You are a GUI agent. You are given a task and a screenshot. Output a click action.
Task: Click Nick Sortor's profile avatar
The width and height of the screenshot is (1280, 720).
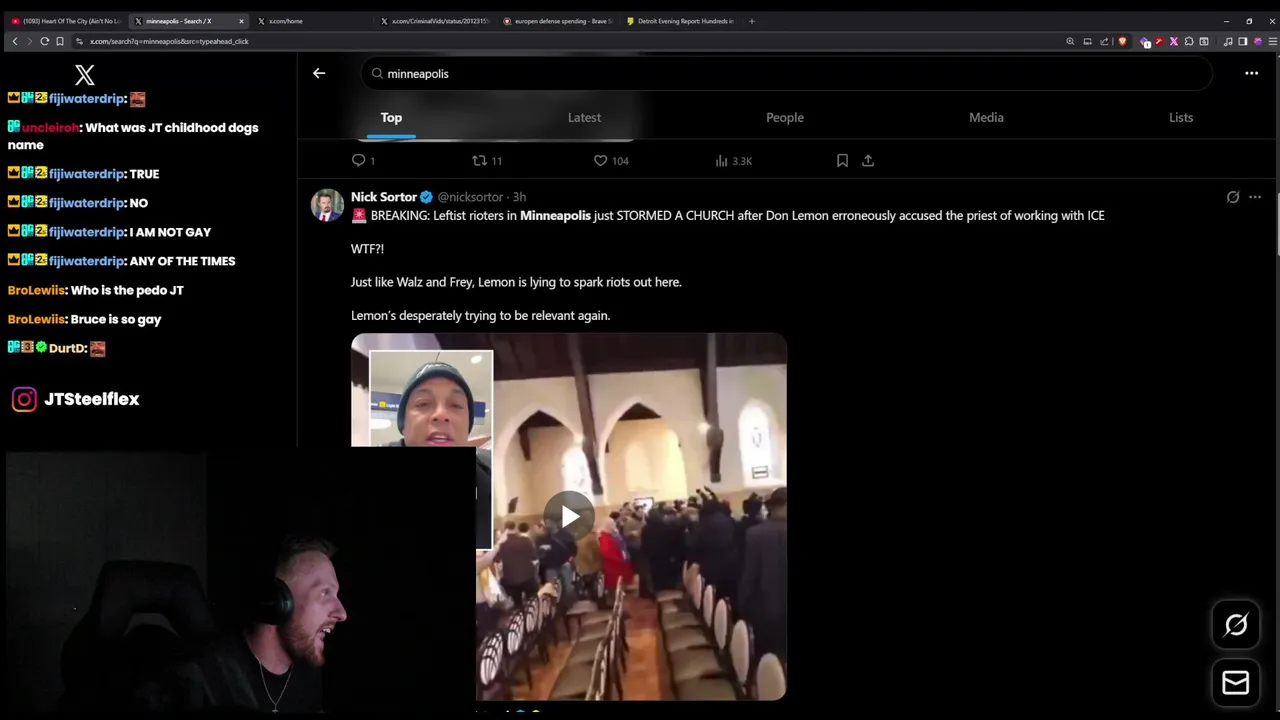327,205
